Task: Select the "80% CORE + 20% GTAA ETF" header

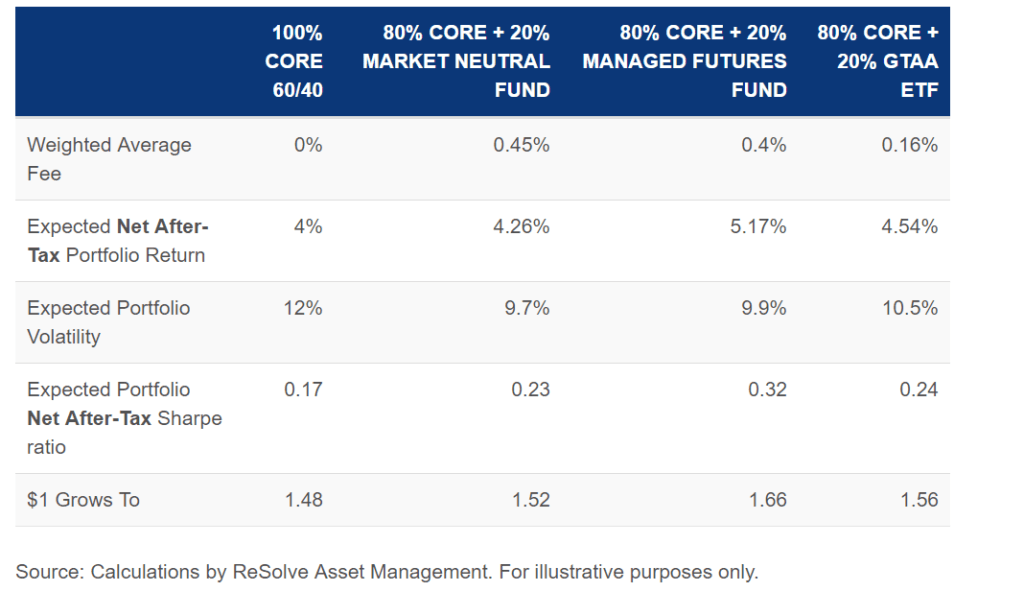Action: click(x=877, y=61)
